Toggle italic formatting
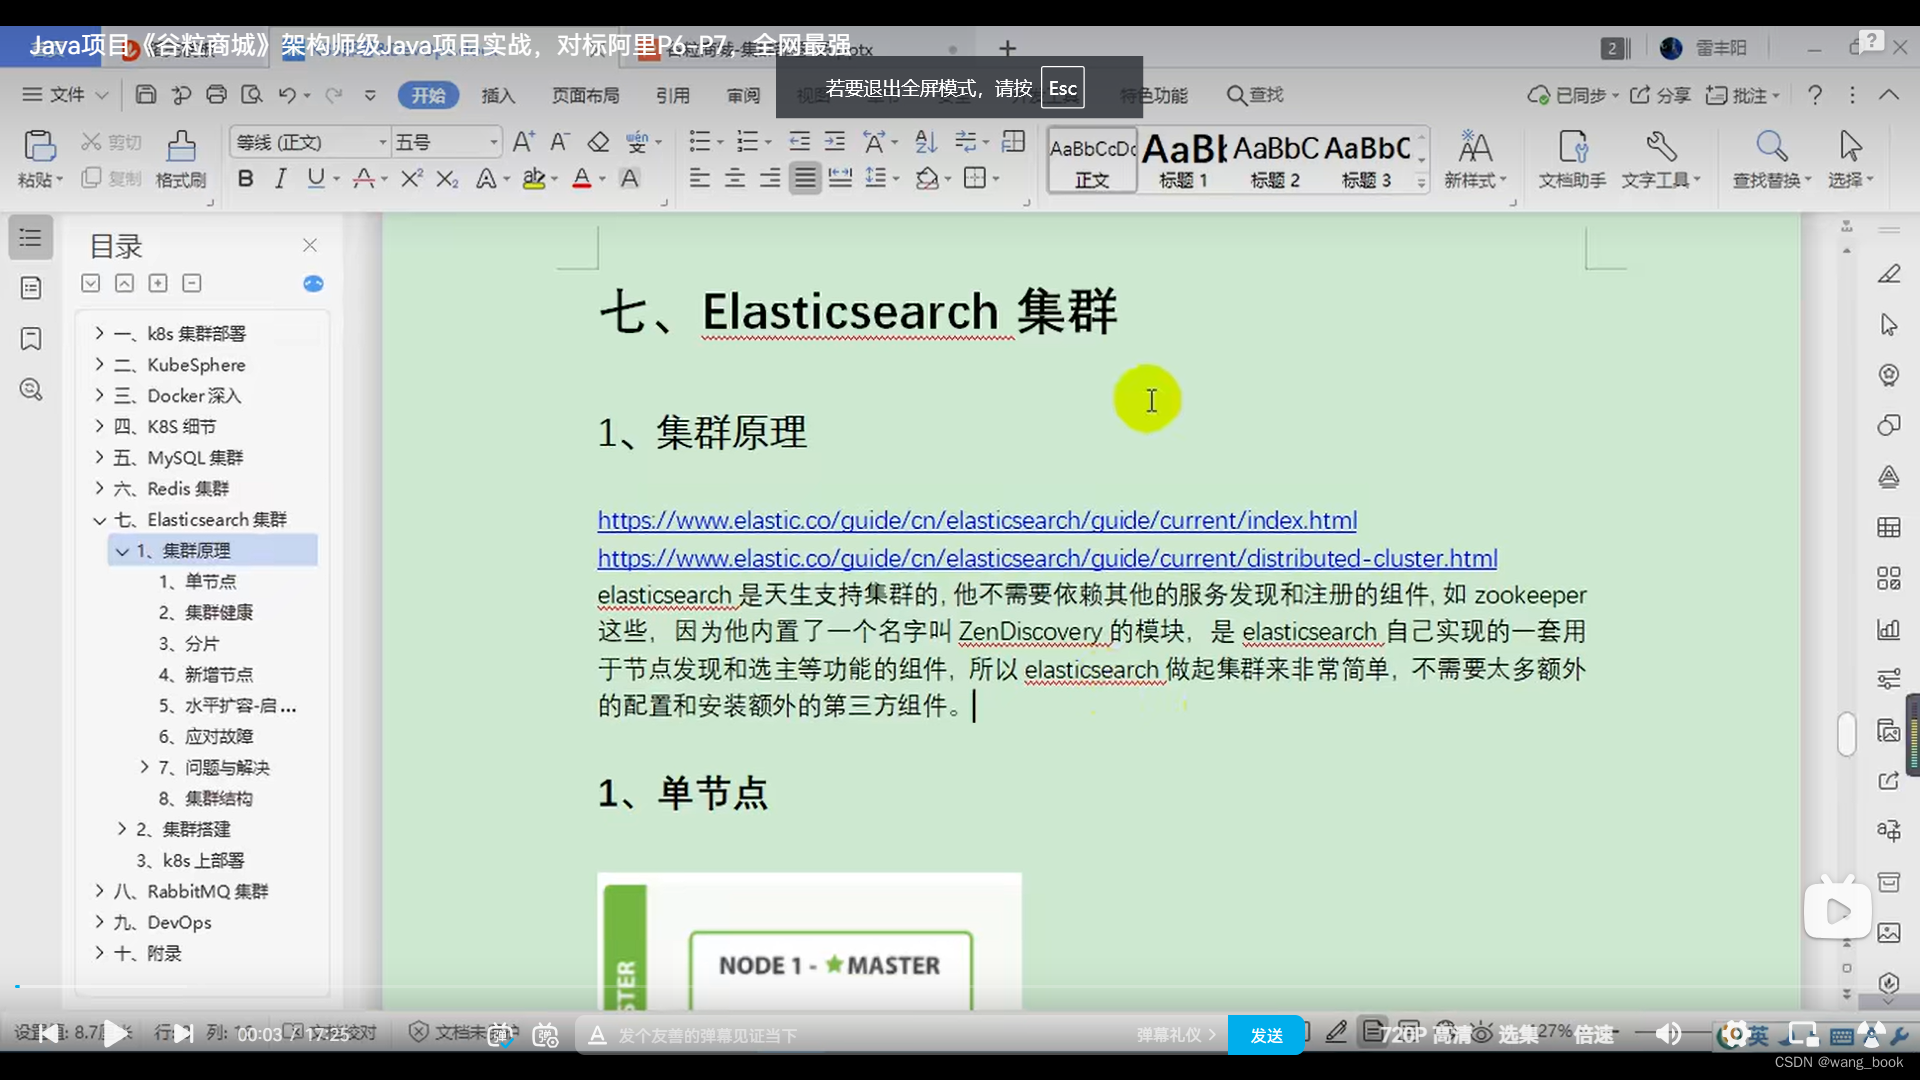 click(x=280, y=178)
